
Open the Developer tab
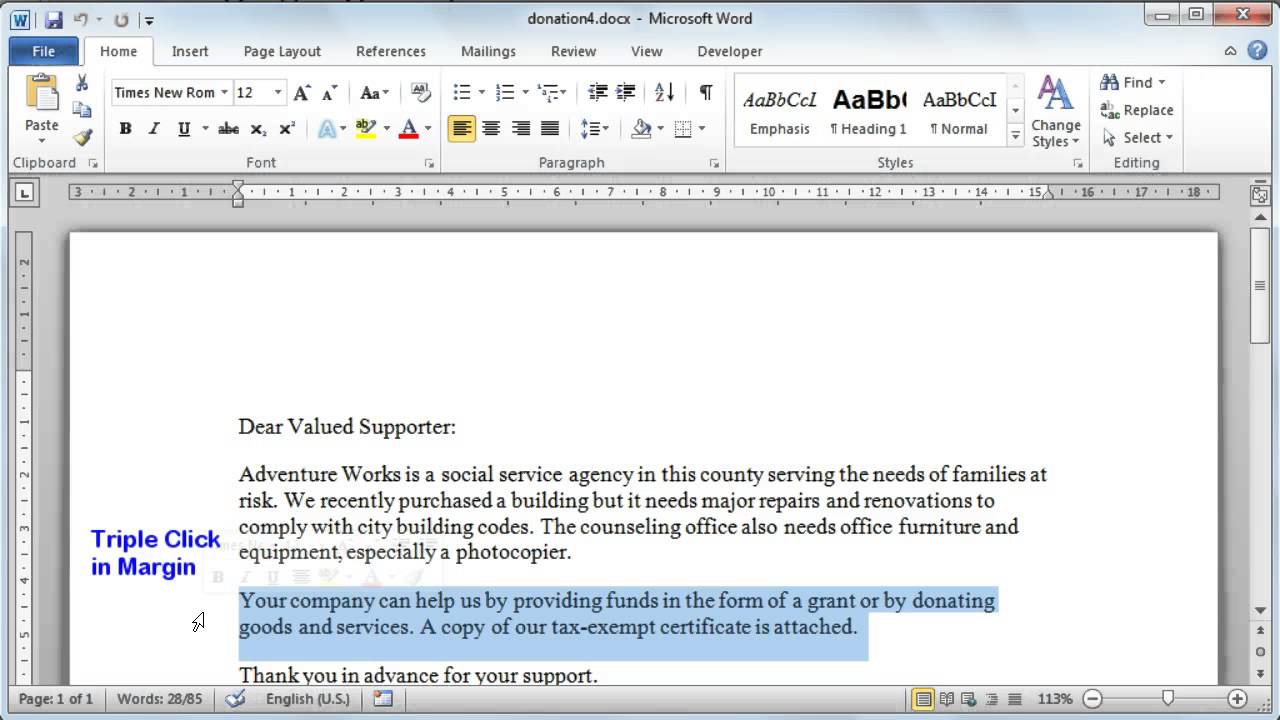pos(730,51)
